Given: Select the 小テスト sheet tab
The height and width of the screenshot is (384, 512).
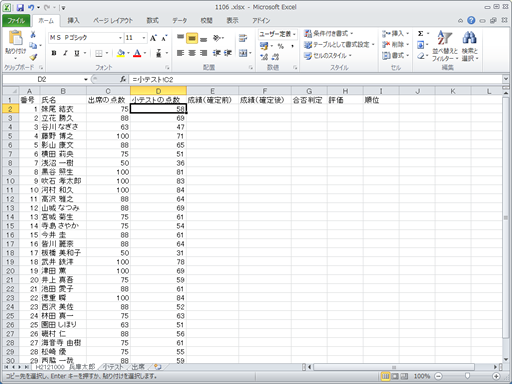Looking at the screenshot, I should pyautogui.click(x=113, y=367).
